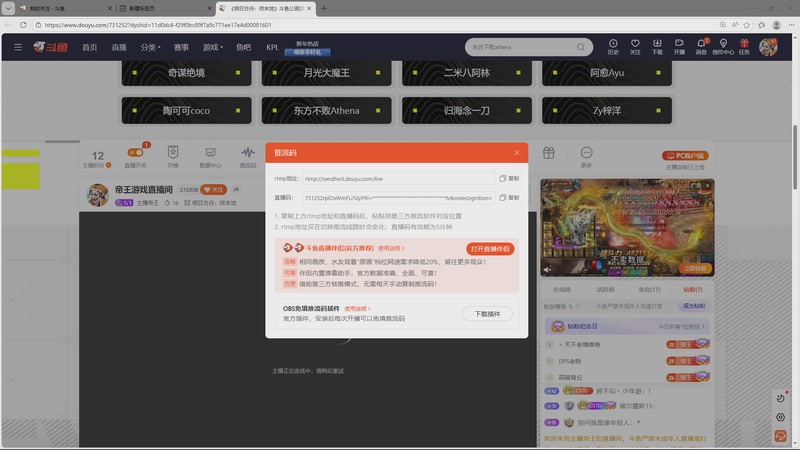This screenshot has width=800, height=450.
Task: Click the 开播 start streaming icon
Action: pos(679,47)
